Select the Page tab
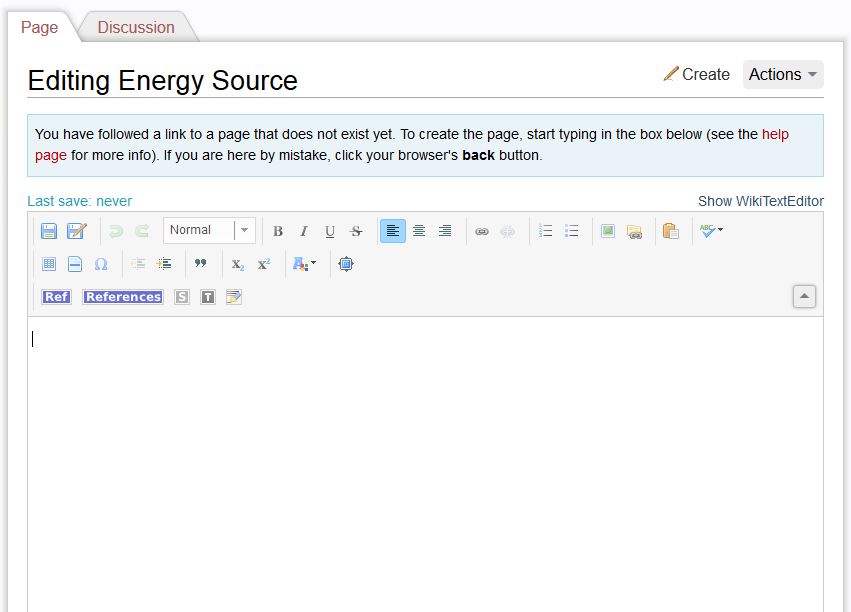 click(40, 27)
